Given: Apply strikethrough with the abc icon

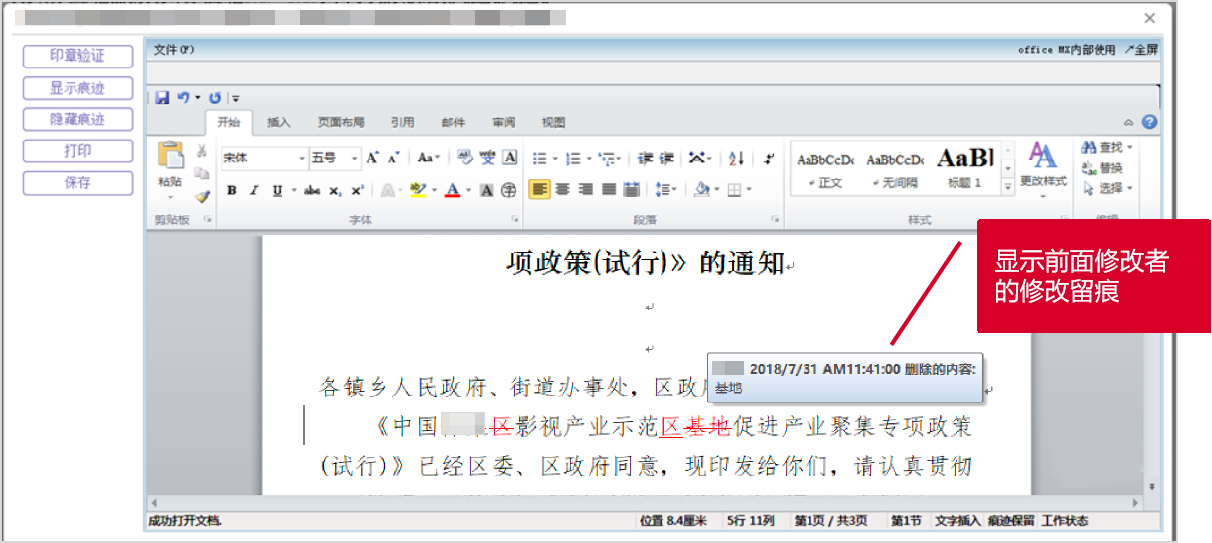Looking at the screenshot, I should click(312, 190).
